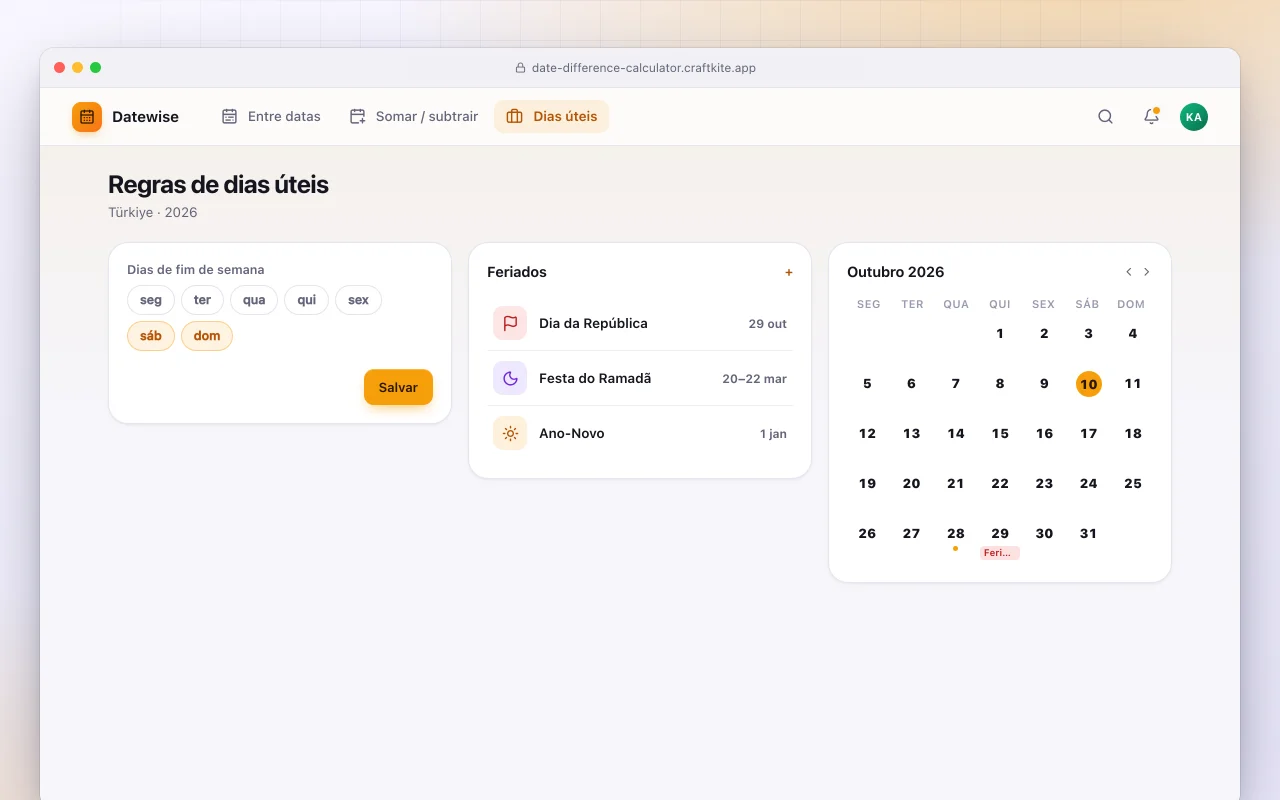Open the KA user avatar
The image size is (1280, 800).
pos(1193,117)
